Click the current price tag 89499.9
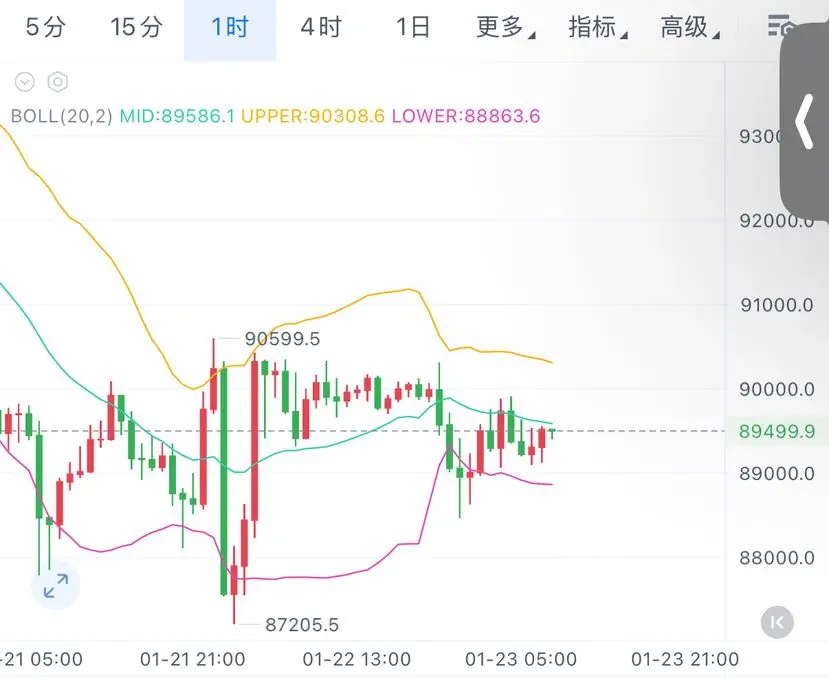The image size is (829, 680). click(x=777, y=431)
